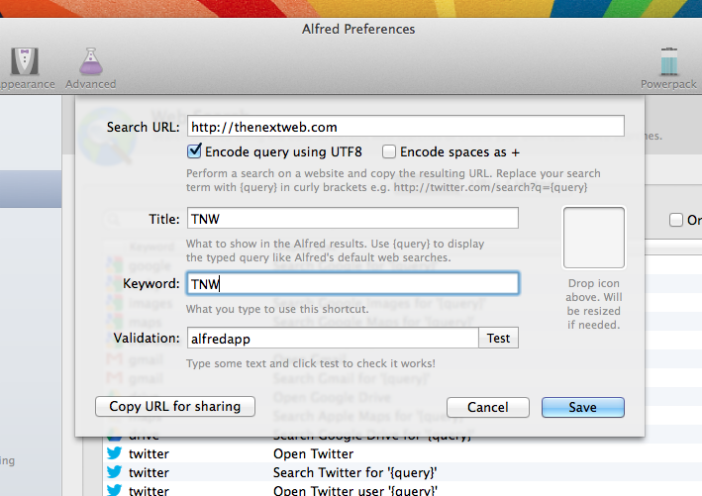Click Twitter icon beside Open Twitter user row
Screen dimensions: 702x496
[x=114, y=490]
